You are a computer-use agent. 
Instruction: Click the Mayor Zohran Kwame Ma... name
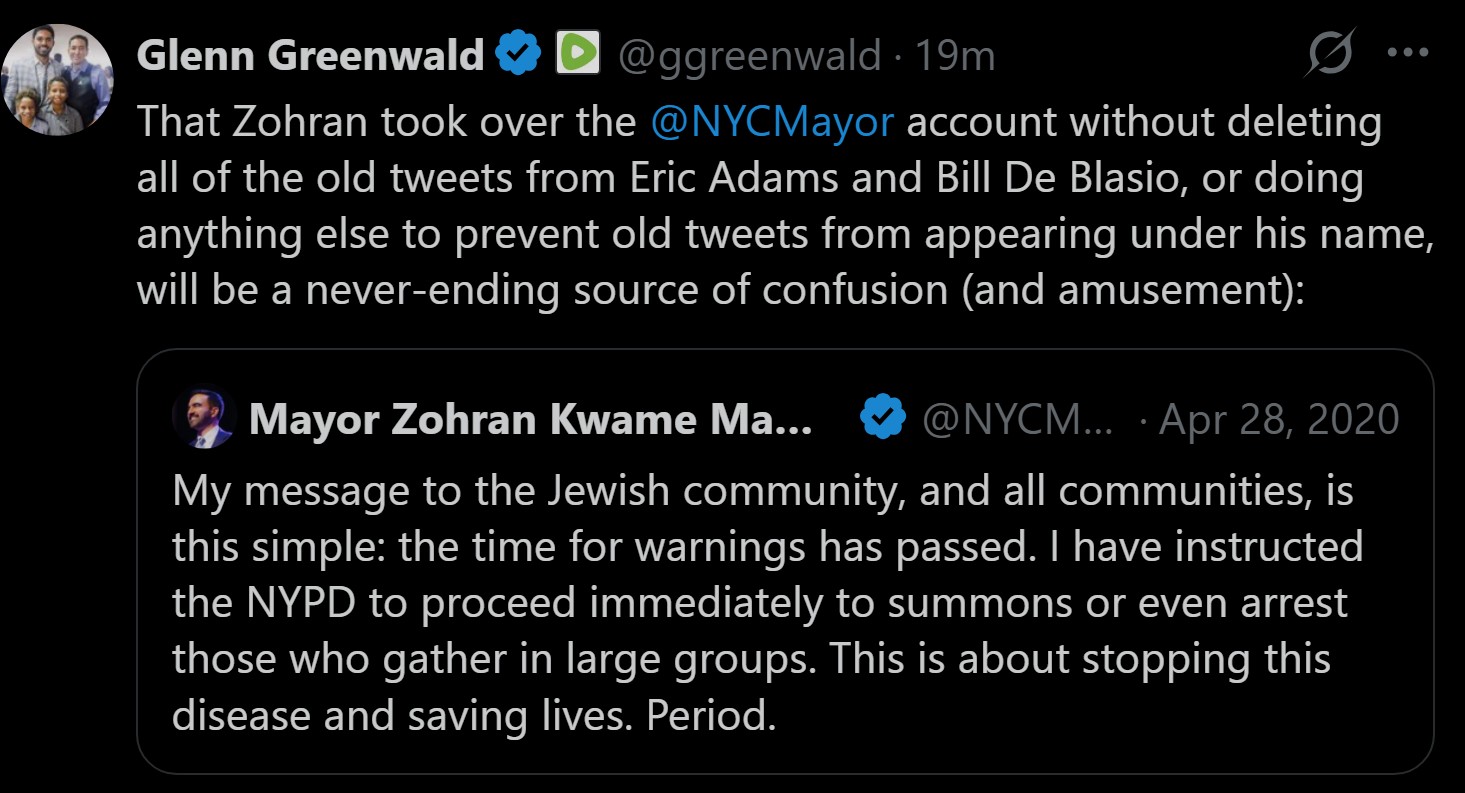pos(530,419)
